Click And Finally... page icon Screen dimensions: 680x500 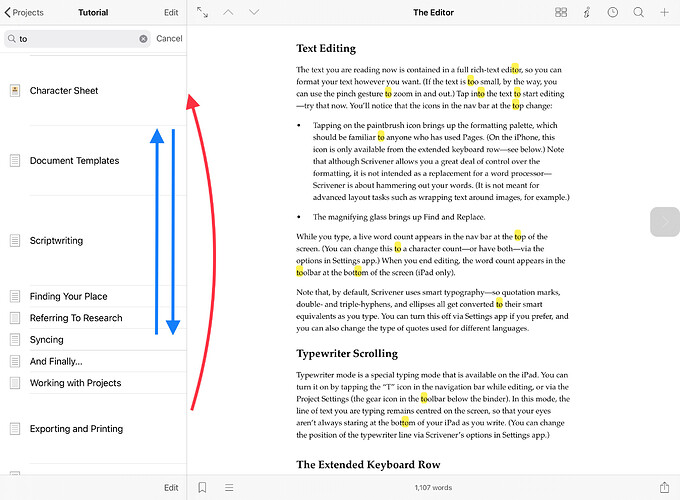[x=15, y=361]
